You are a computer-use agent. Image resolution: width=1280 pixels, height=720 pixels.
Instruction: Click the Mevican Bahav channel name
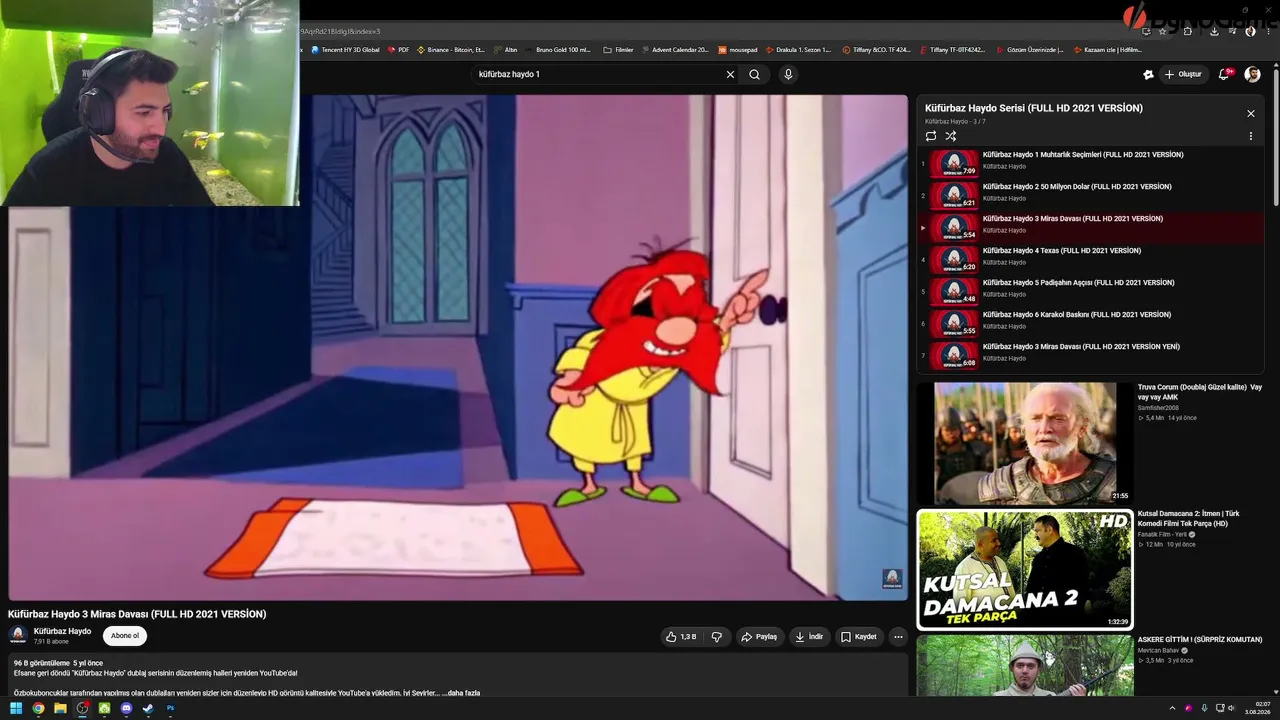pos(1158,651)
